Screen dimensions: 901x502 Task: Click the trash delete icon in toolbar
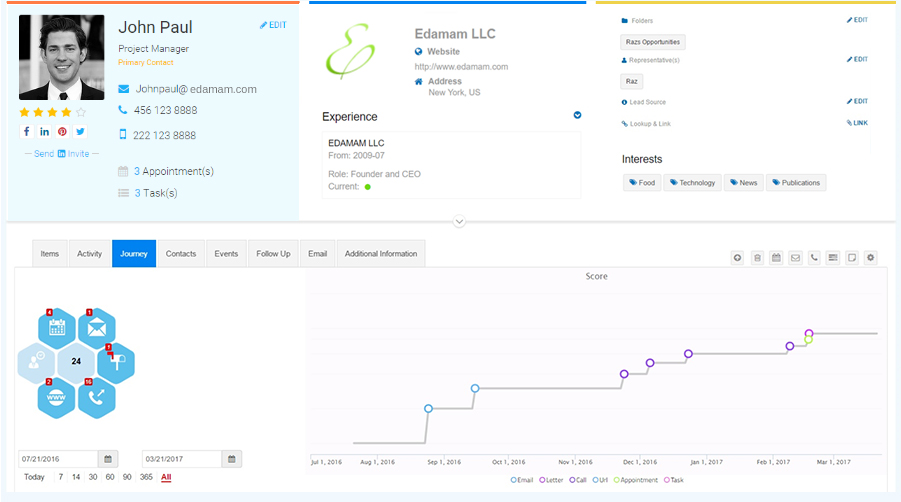coord(757,257)
